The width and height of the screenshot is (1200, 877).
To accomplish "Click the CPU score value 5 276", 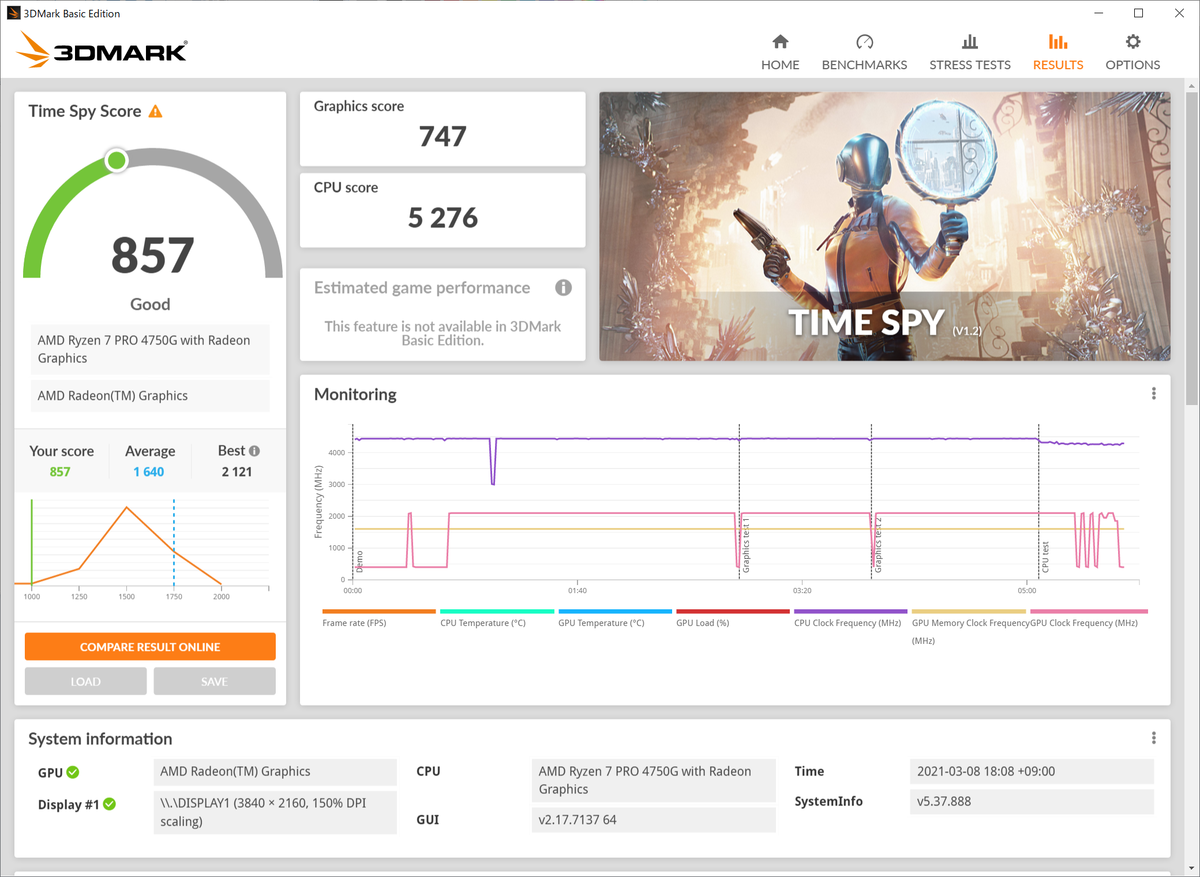I will 443,217.
